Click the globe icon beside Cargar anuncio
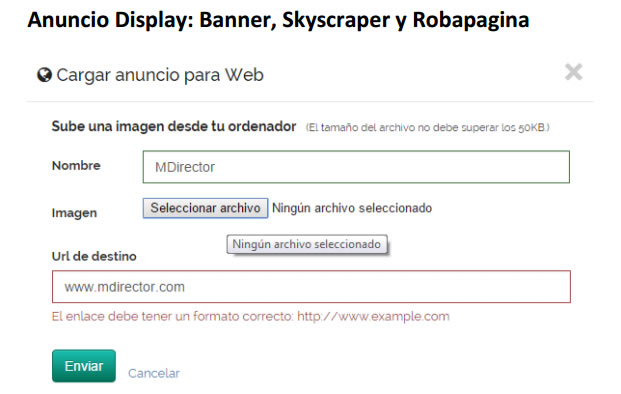This screenshot has height=394, width=621. click(44, 75)
